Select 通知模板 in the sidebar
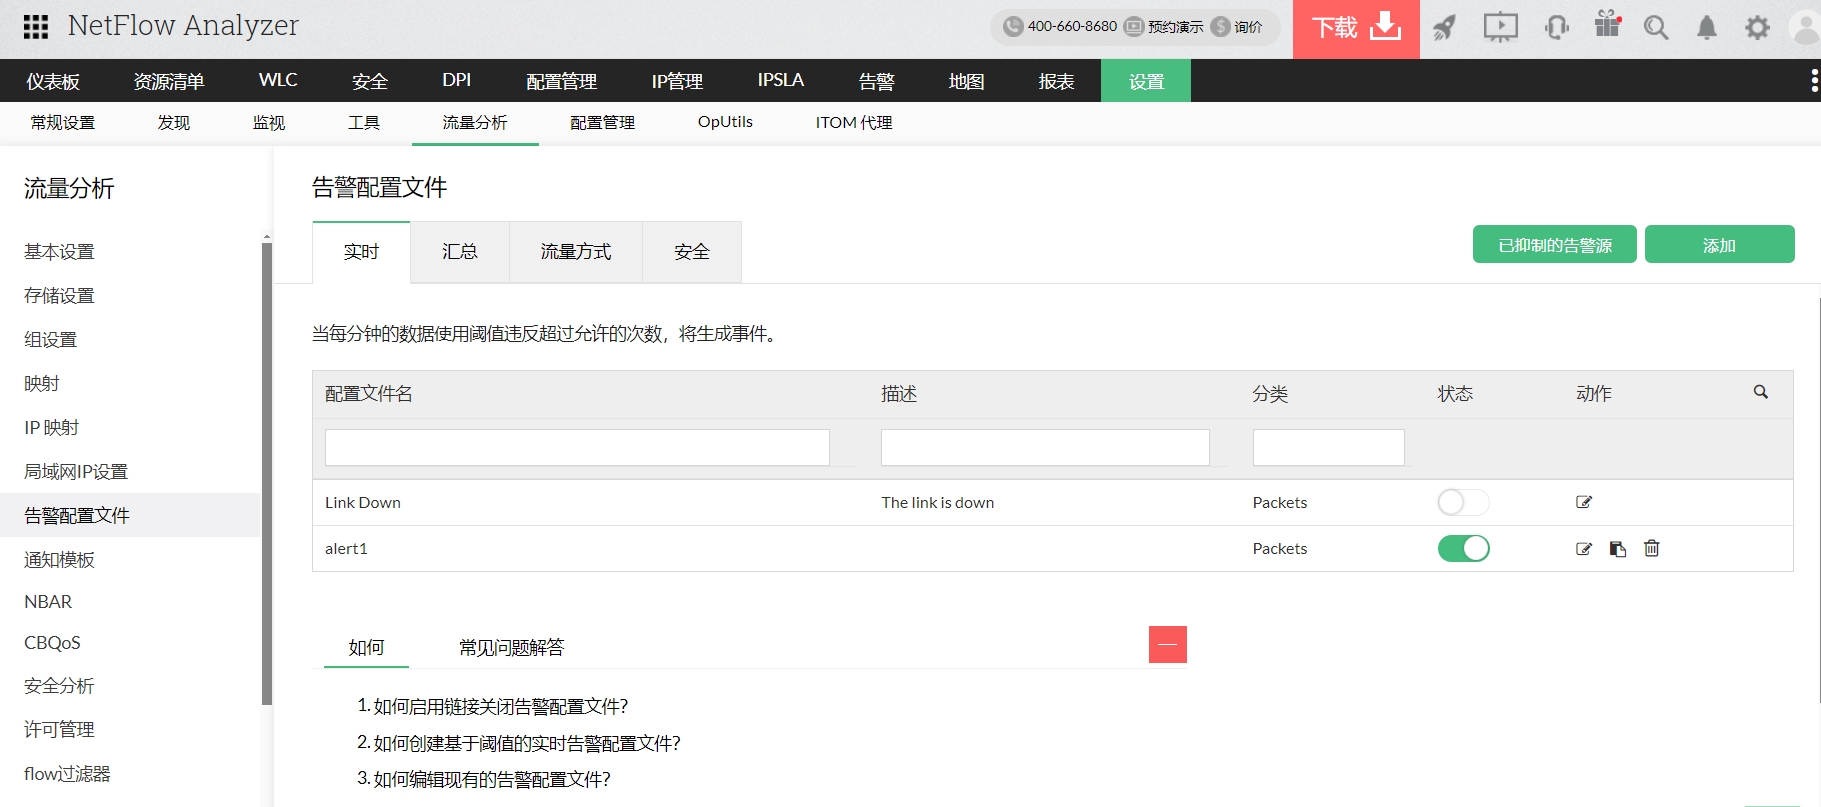The height and width of the screenshot is (807, 1821). (x=60, y=560)
